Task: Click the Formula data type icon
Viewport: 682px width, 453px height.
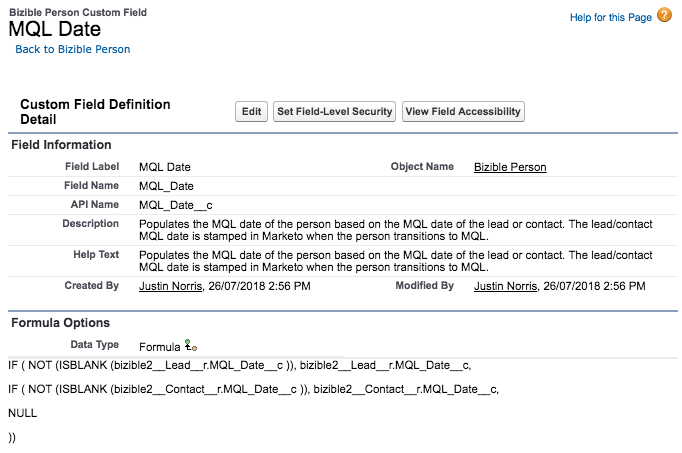Action: [x=191, y=344]
